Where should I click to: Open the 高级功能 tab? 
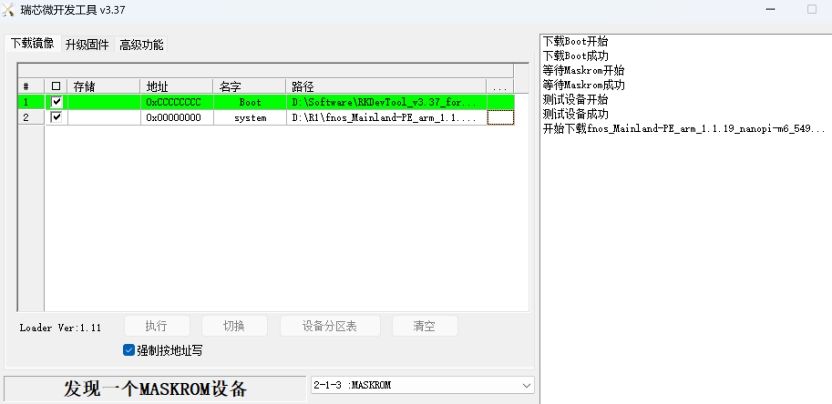pyautogui.click(x=141, y=45)
